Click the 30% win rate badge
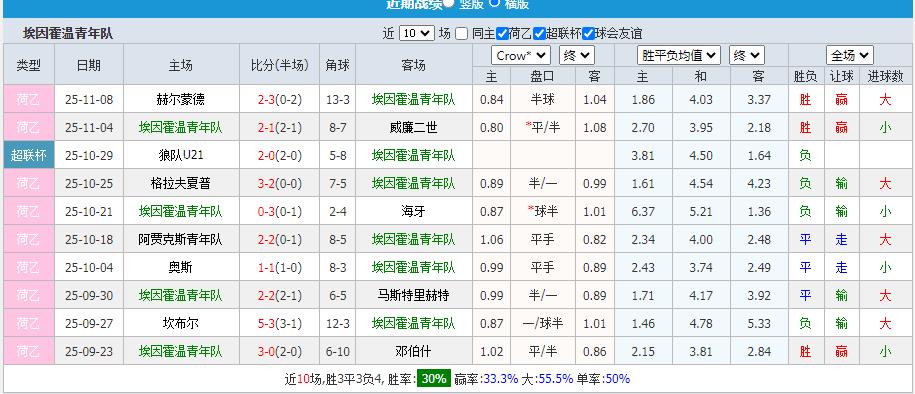 pyautogui.click(x=434, y=378)
